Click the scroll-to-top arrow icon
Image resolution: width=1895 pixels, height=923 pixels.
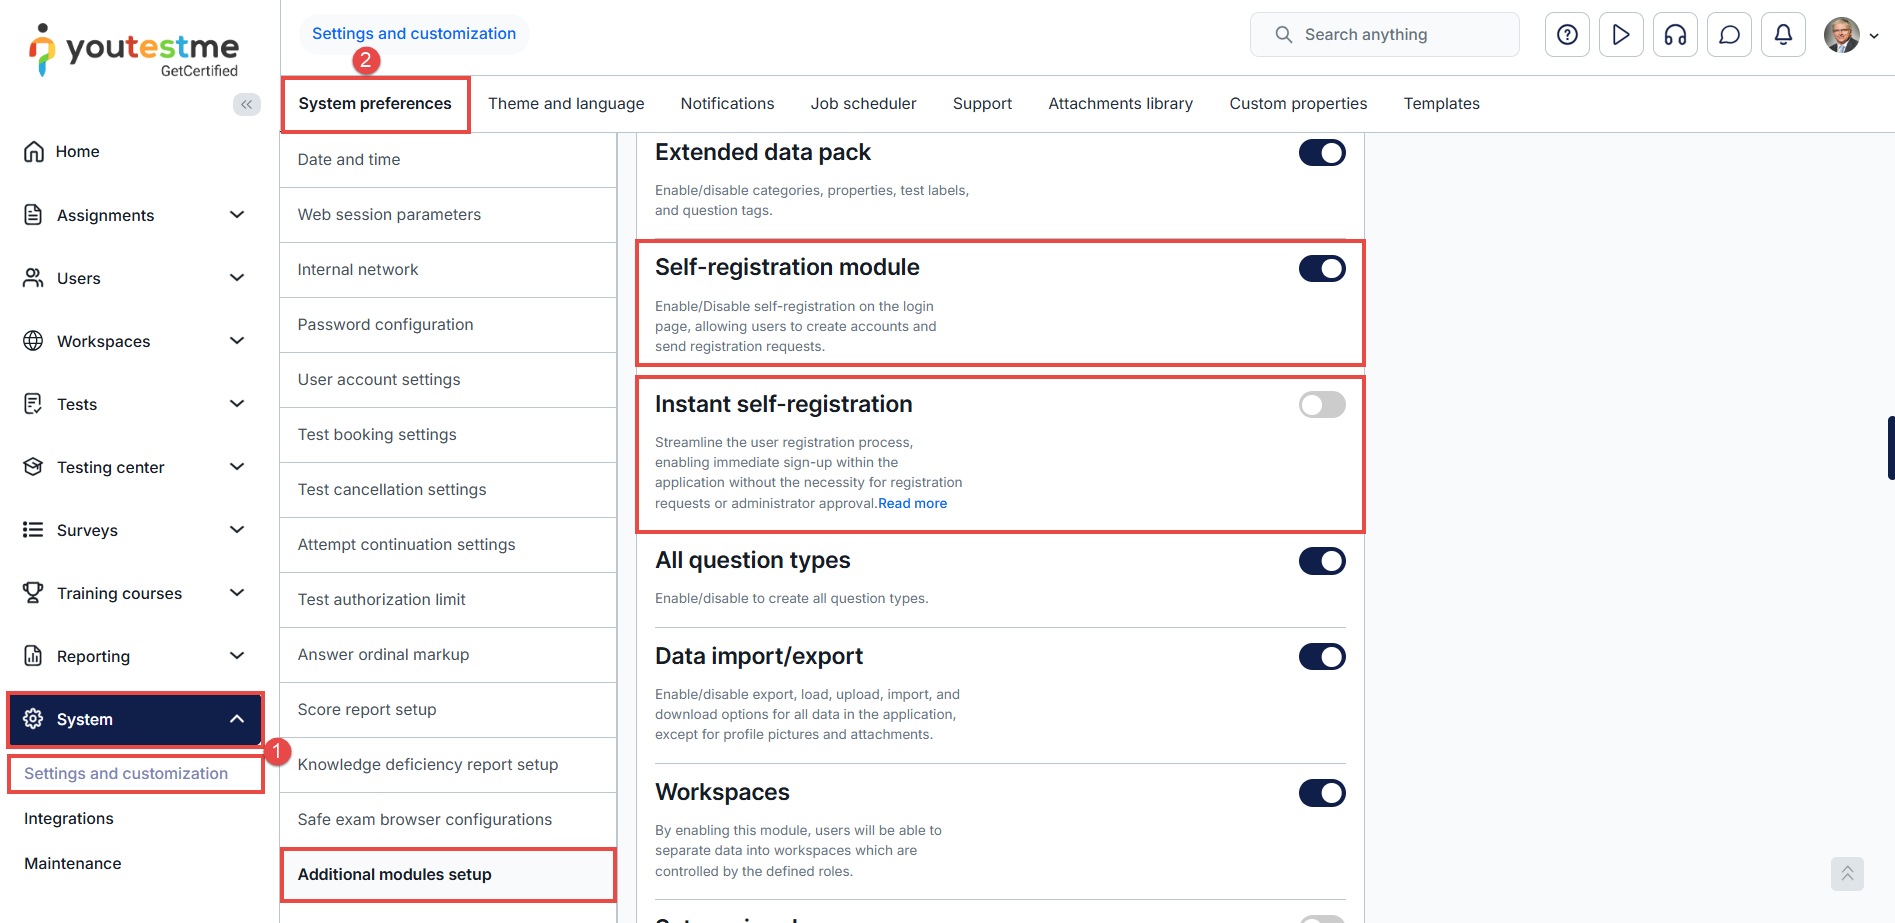1847,873
